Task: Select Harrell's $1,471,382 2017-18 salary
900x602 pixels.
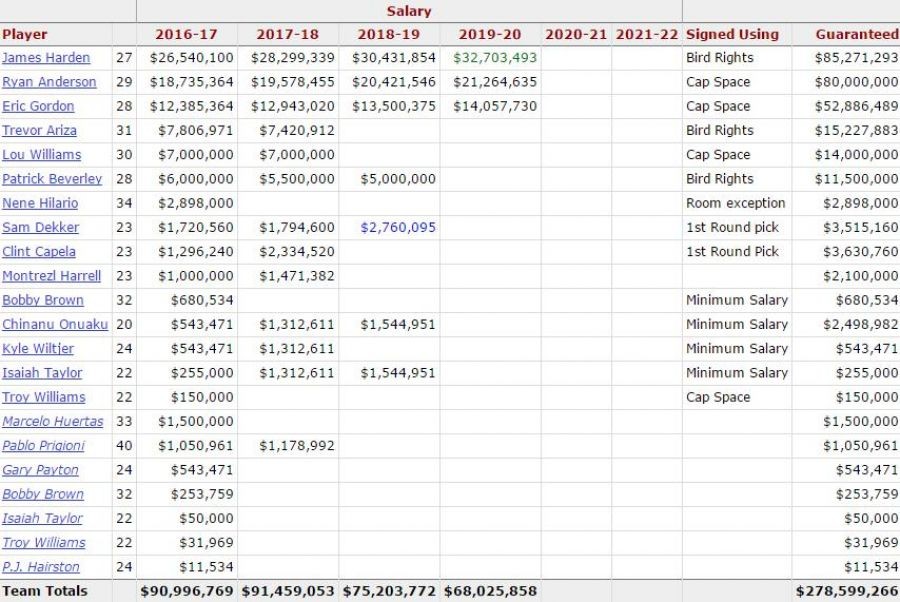Action: [x=297, y=276]
